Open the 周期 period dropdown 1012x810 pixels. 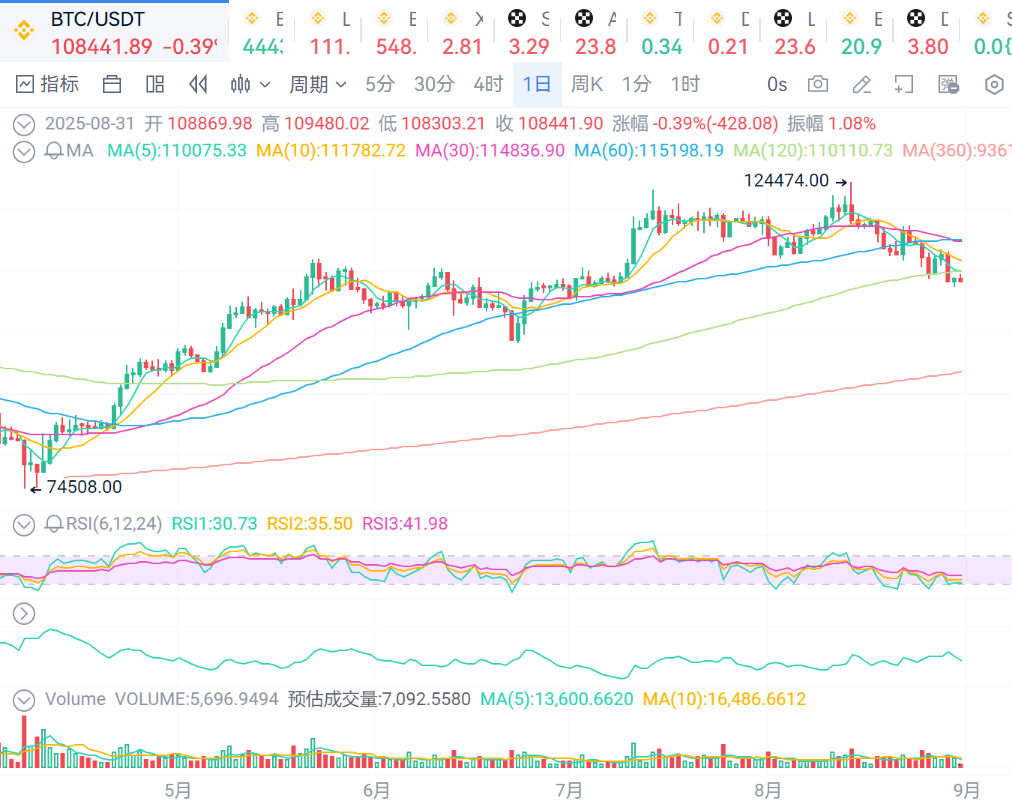(318, 85)
